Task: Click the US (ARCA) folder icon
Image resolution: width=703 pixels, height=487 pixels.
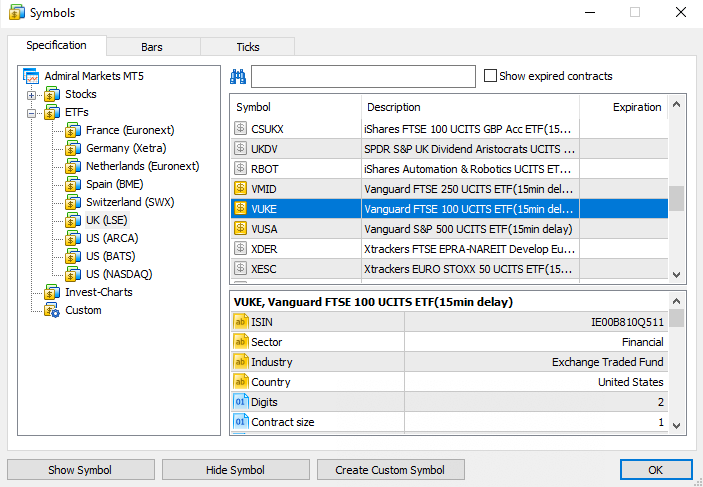Action: tap(73, 238)
